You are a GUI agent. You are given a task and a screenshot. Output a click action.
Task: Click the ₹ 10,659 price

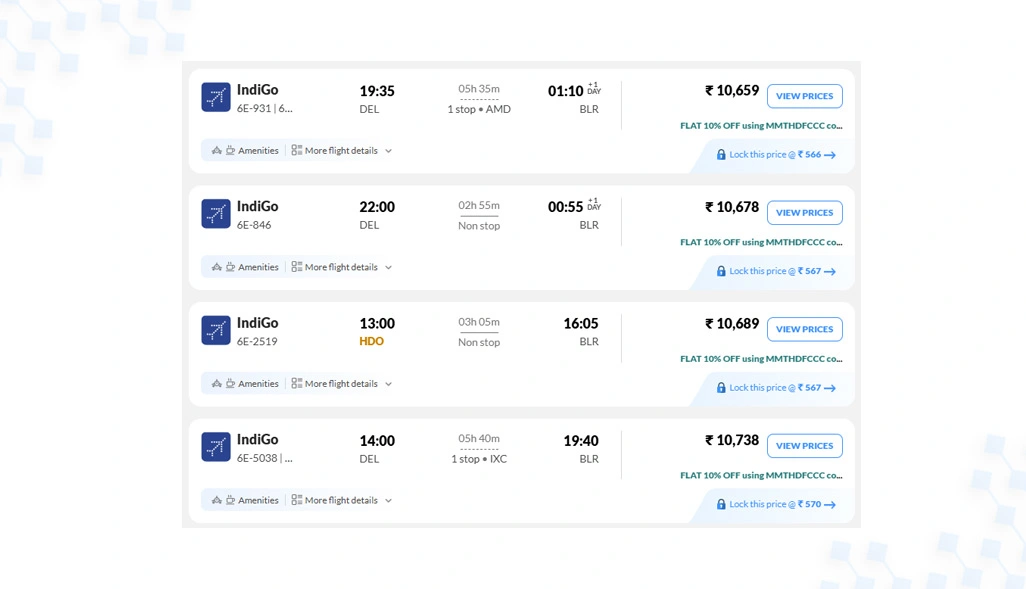pos(732,90)
